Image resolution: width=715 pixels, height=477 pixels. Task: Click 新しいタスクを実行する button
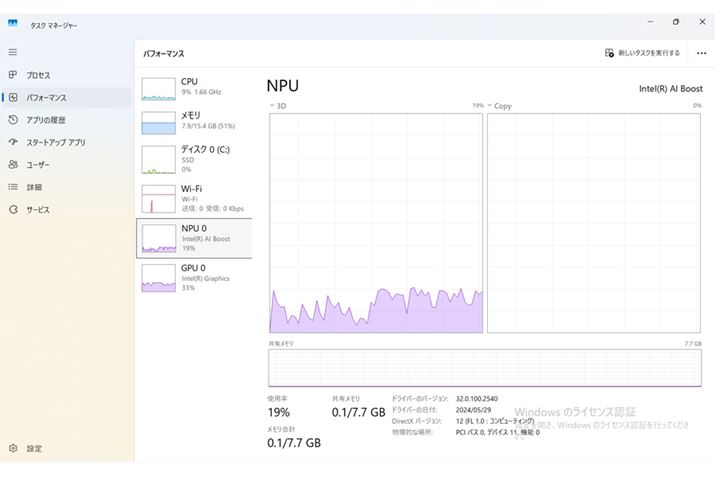click(642, 53)
